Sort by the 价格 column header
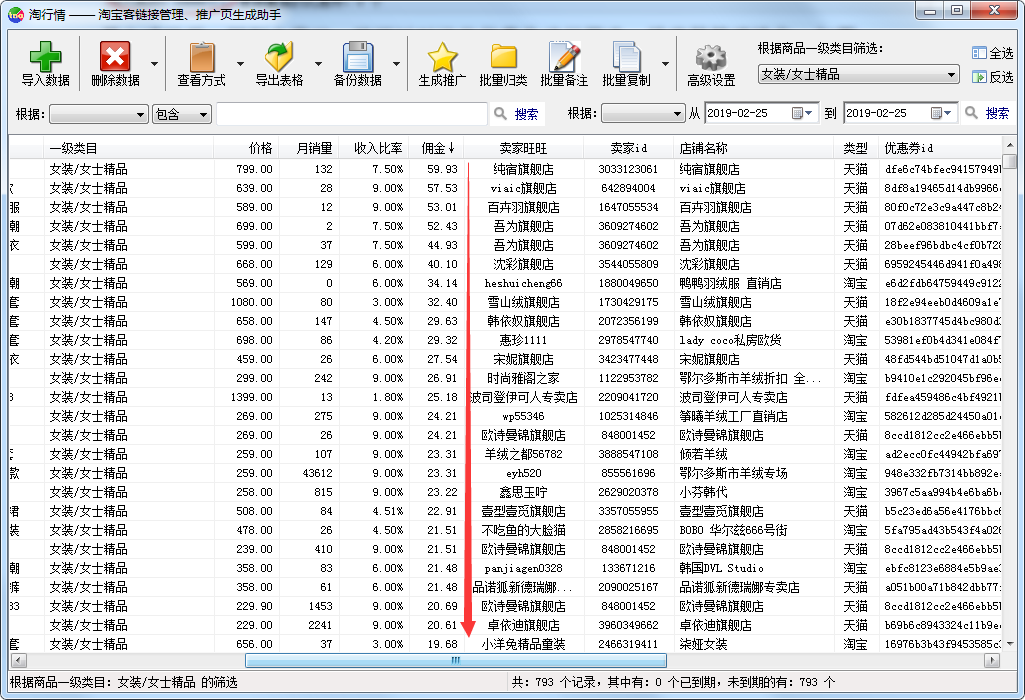 coord(246,148)
